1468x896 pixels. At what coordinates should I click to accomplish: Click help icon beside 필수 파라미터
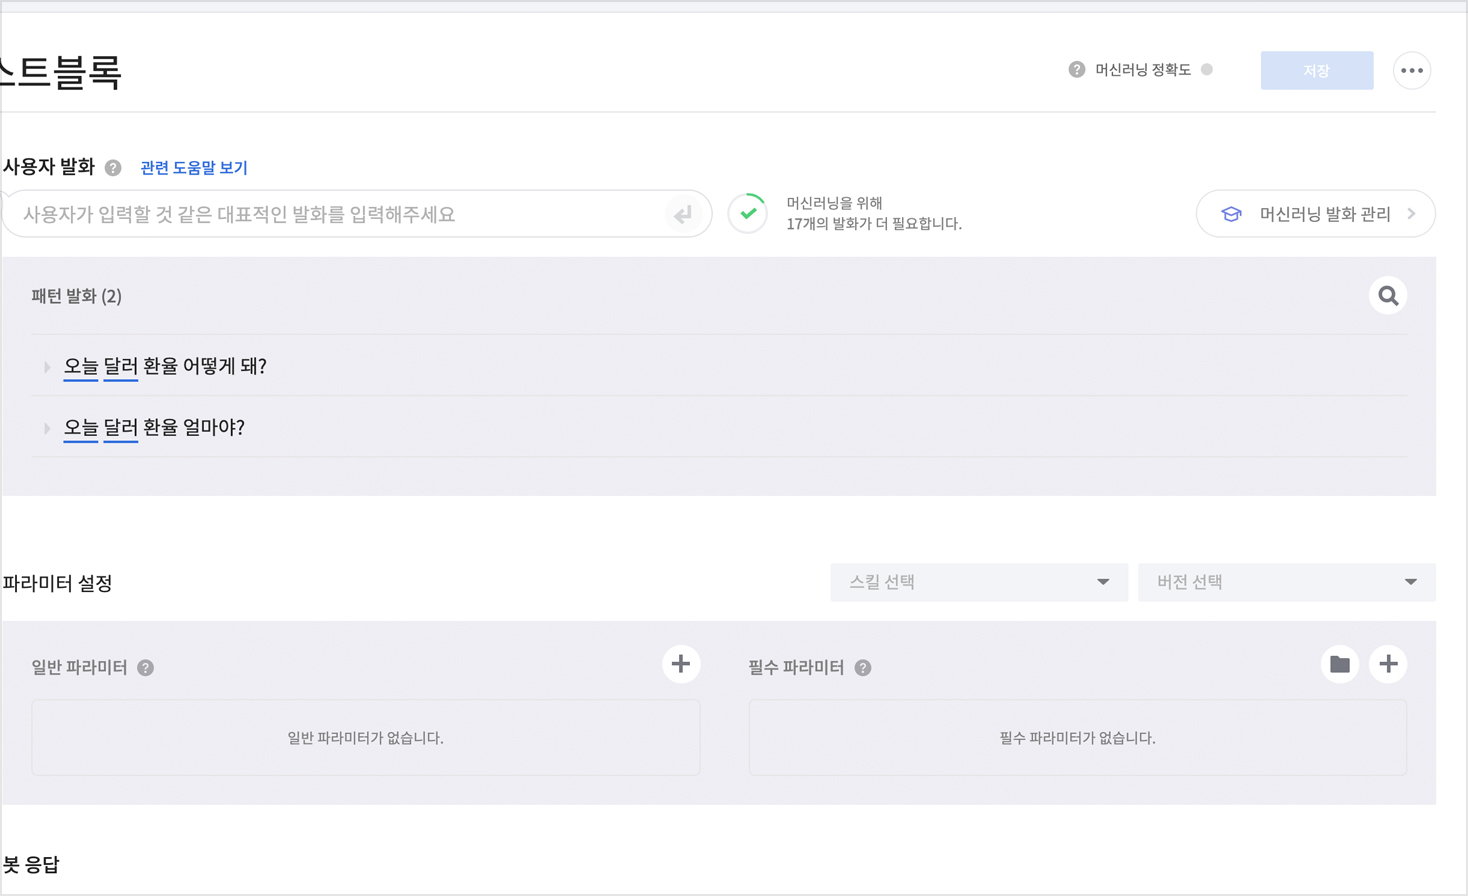(x=863, y=668)
